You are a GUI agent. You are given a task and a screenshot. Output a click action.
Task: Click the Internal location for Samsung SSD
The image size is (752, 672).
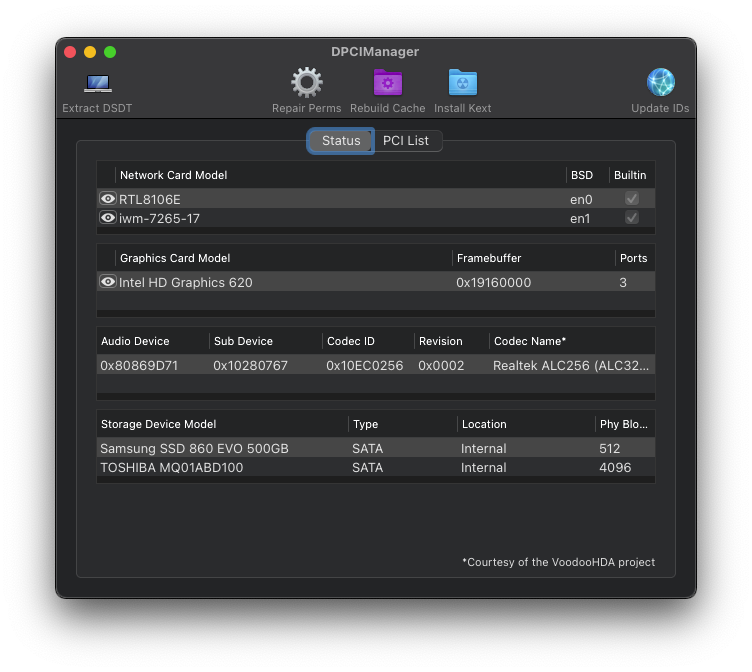(x=483, y=448)
